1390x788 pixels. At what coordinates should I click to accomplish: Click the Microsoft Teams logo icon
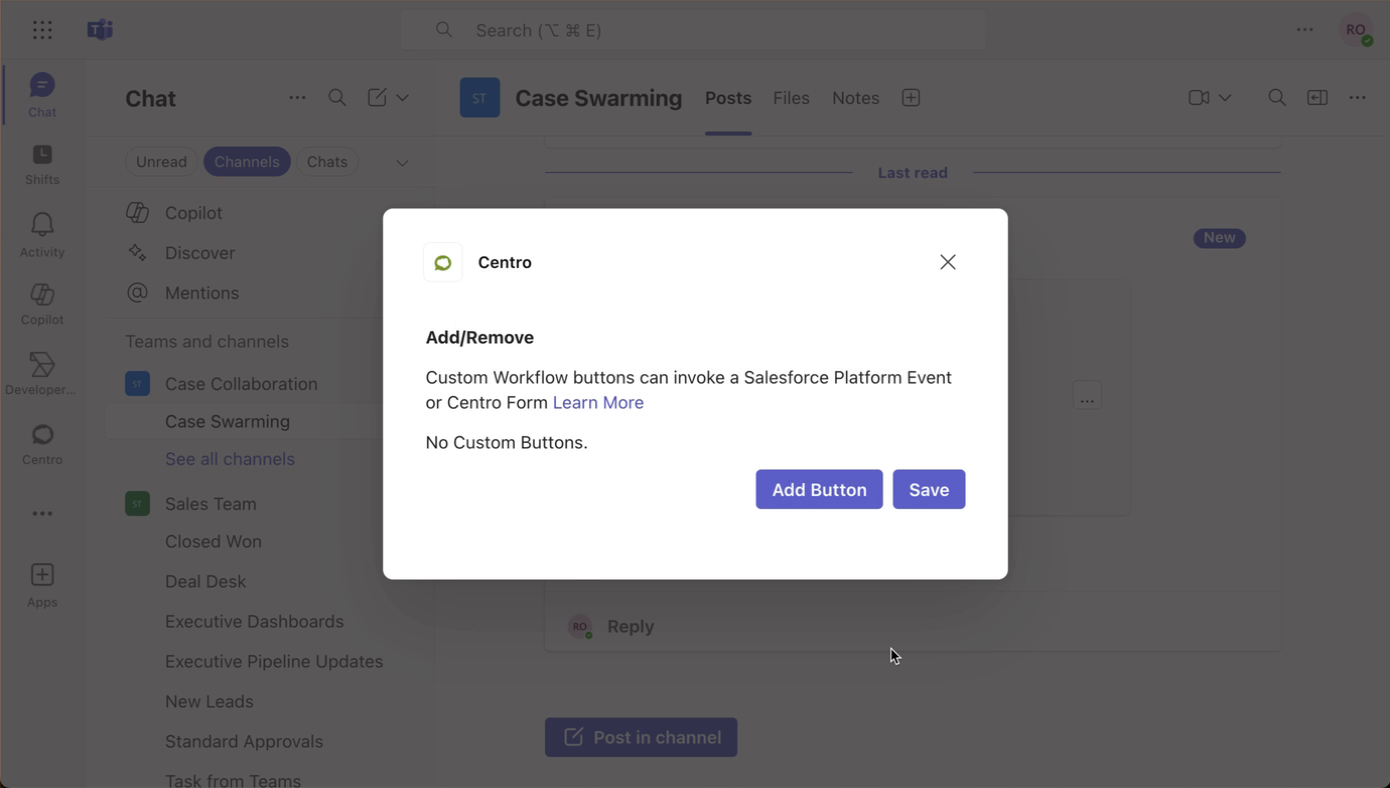[x=100, y=30]
